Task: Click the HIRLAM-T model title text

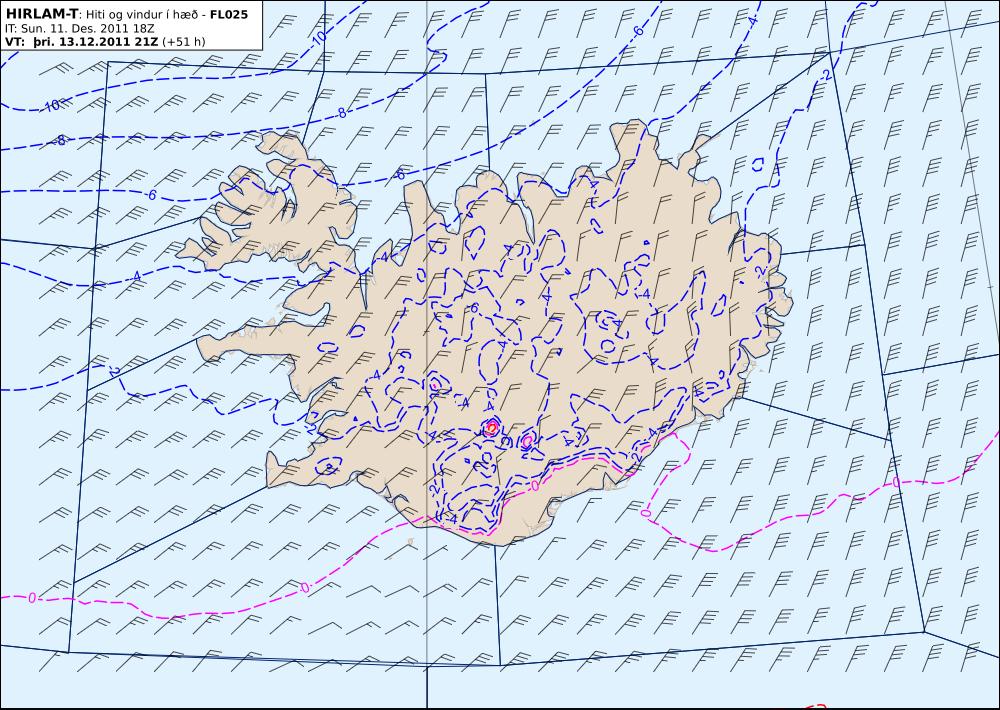Action: pos(42,13)
